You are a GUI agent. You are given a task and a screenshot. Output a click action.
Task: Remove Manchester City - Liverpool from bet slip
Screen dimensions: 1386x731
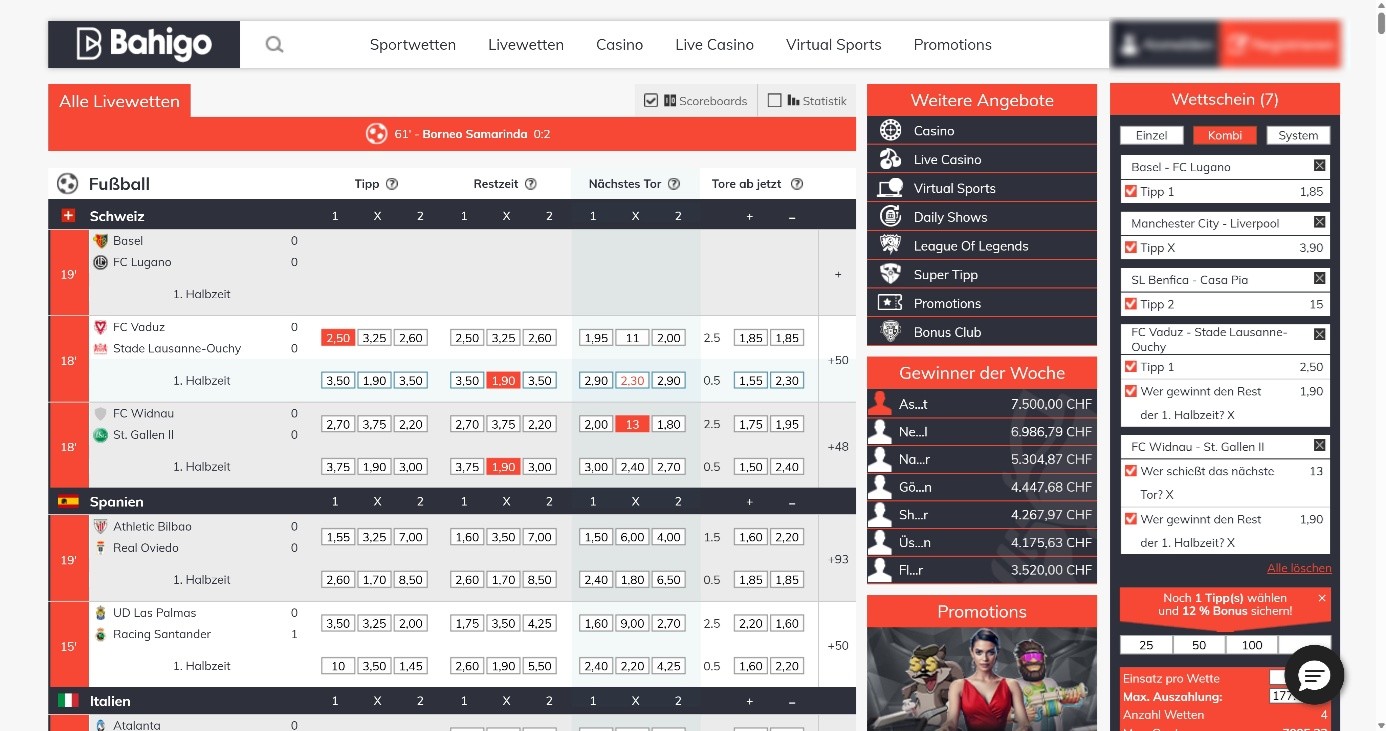tap(1319, 222)
